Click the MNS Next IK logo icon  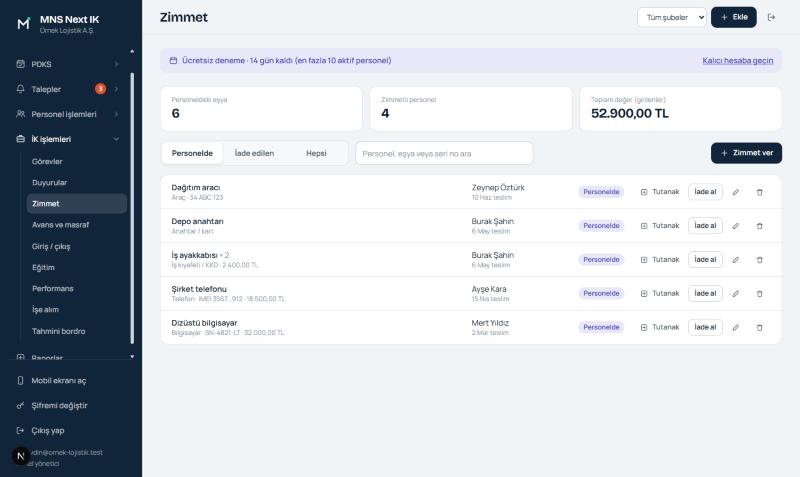(23, 23)
